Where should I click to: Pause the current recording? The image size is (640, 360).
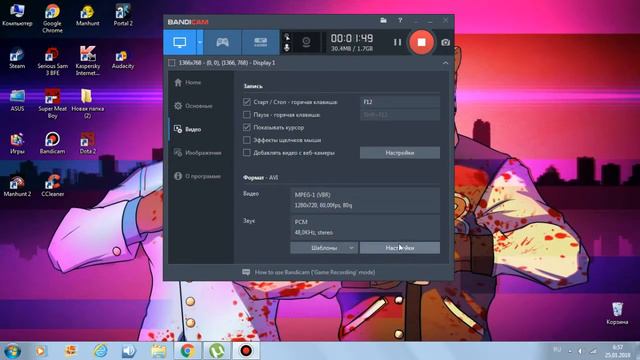coord(398,42)
